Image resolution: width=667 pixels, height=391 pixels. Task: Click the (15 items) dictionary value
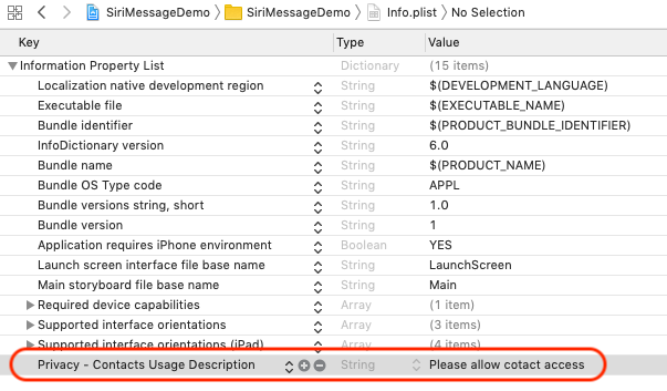459,66
